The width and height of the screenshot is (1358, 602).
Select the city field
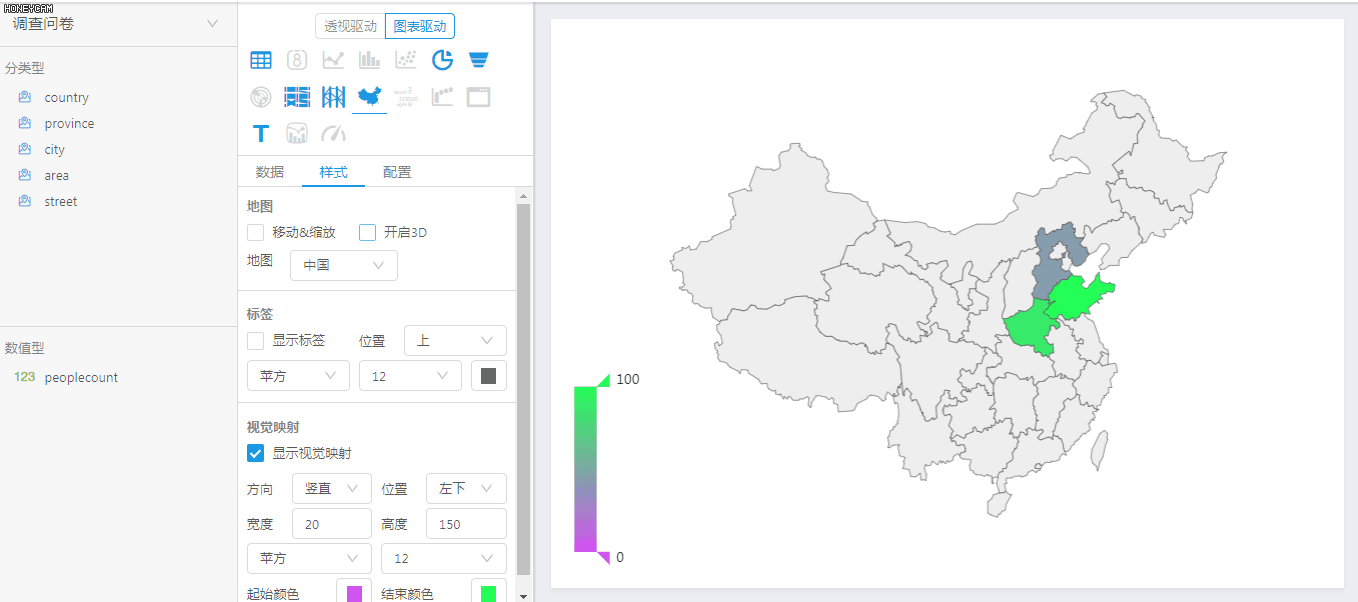pyautogui.click(x=55, y=149)
